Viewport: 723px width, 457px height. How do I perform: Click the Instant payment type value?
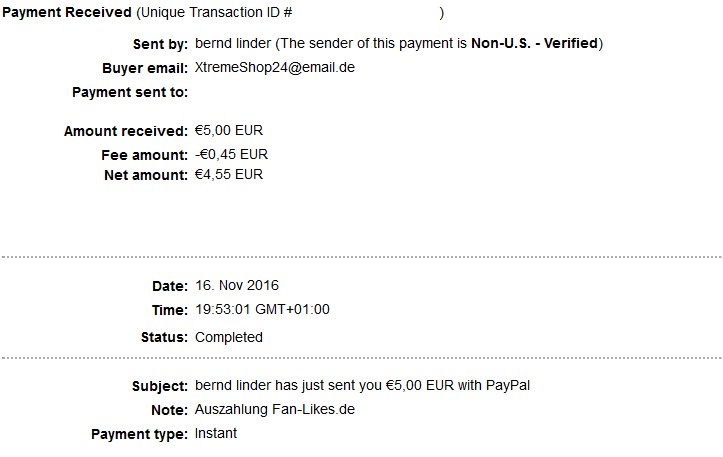point(216,434)
